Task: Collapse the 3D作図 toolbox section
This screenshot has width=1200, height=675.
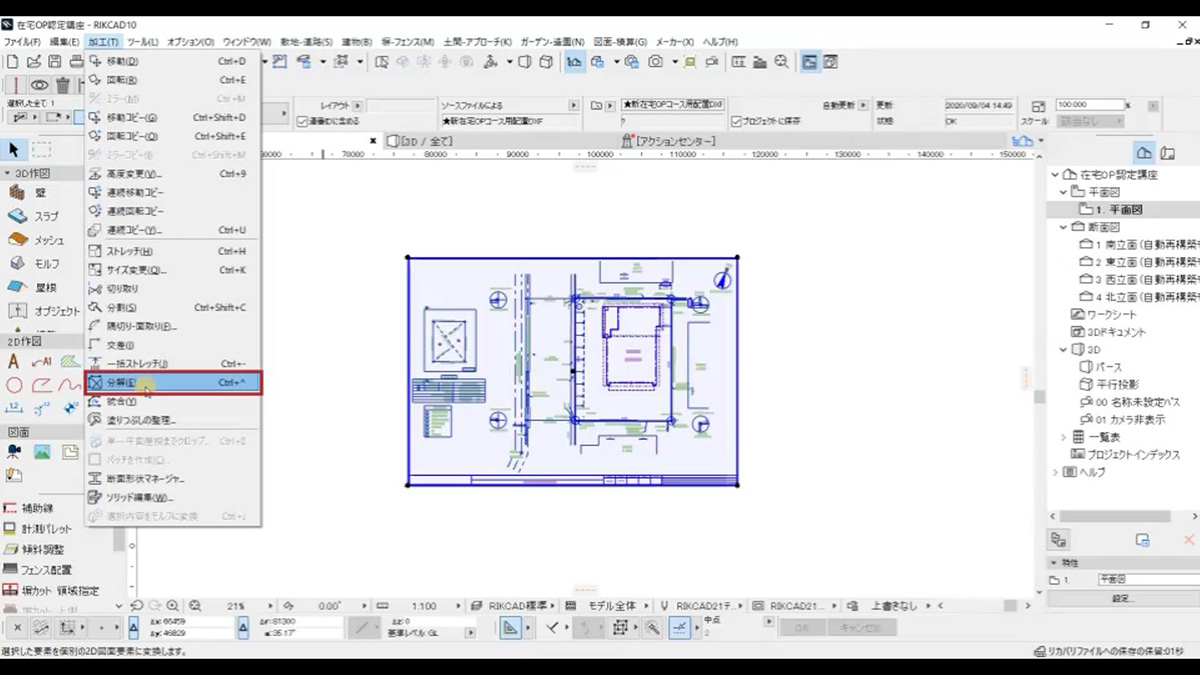Action: point(8,173)
